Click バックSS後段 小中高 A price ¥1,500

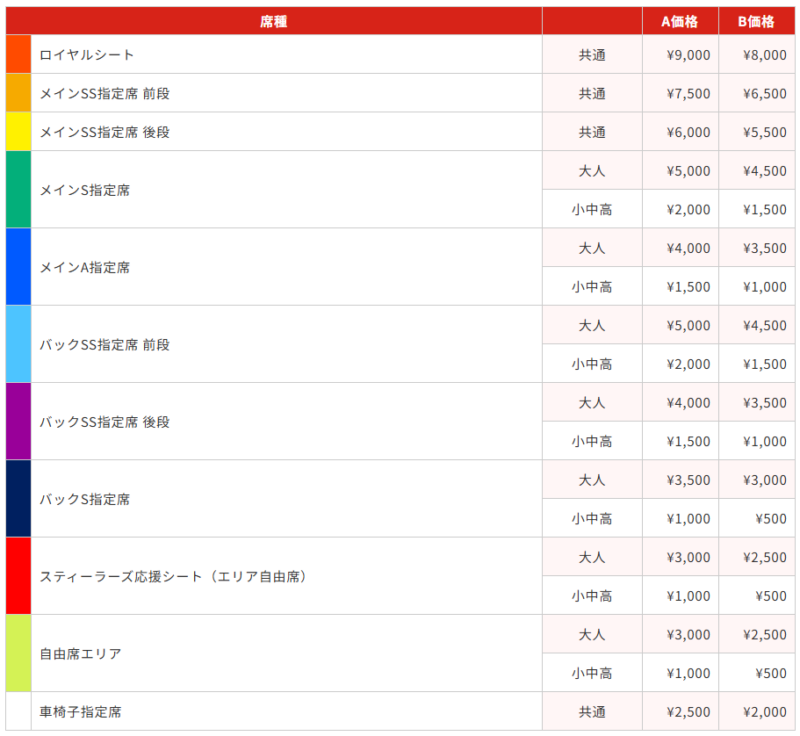pos(688,442)
